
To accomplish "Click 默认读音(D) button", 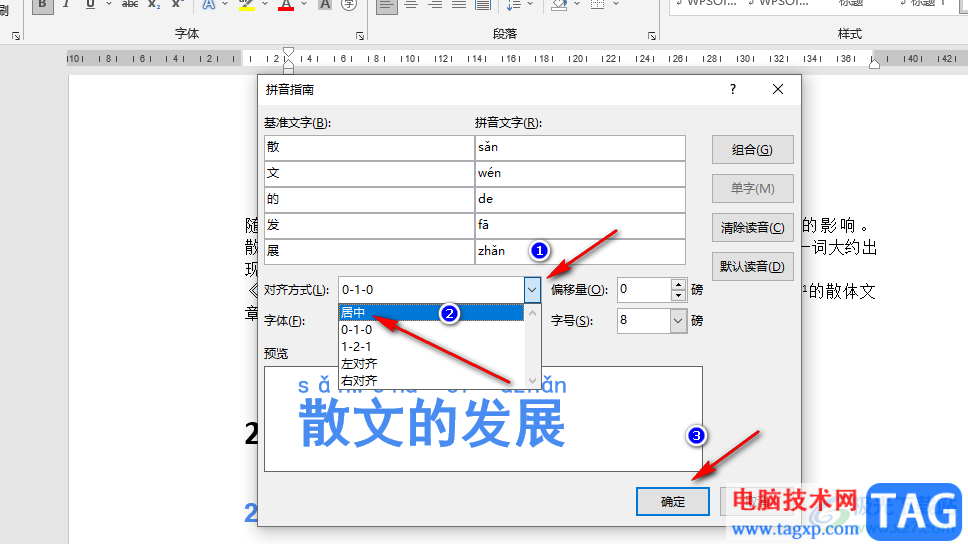I will 753,267.
